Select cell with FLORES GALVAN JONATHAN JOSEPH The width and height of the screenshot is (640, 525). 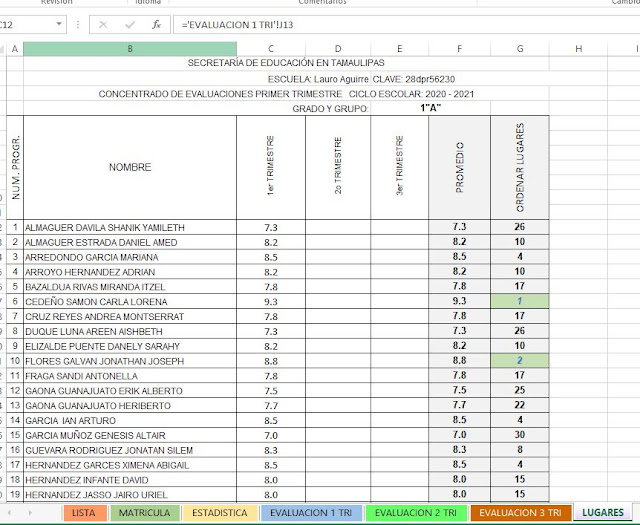point(130,361)
